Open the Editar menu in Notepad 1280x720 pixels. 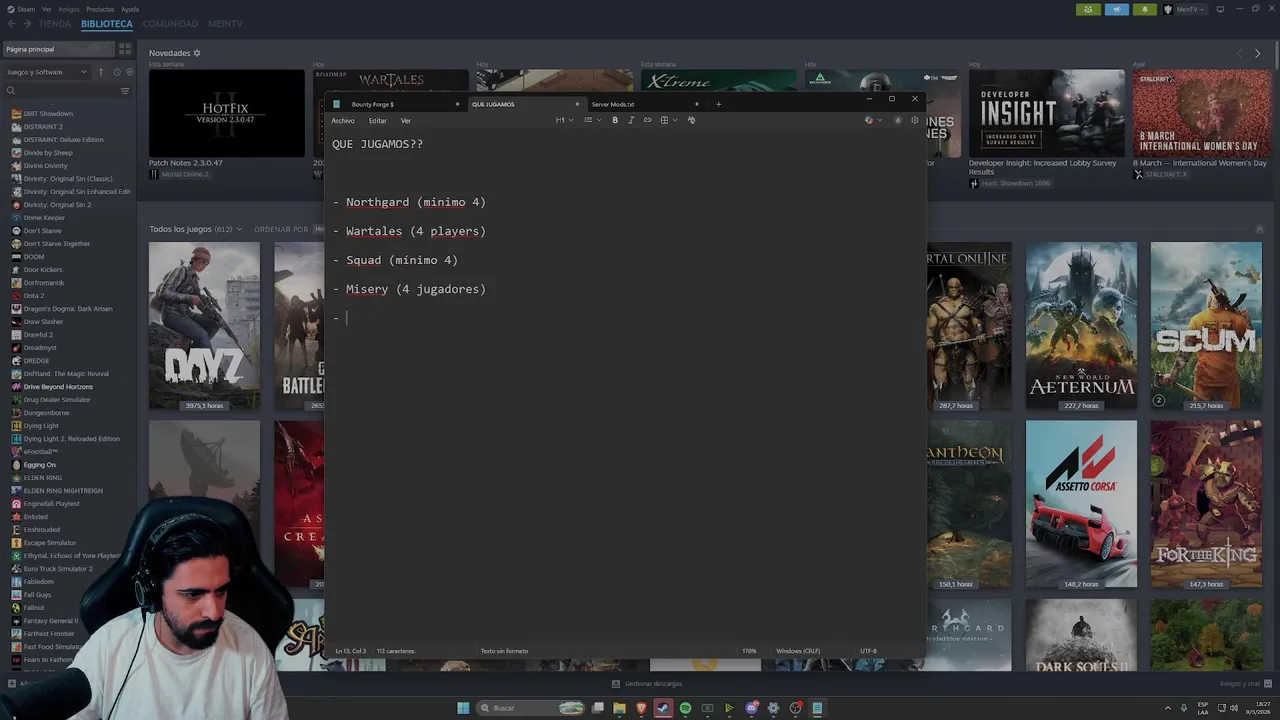click(377, 120)
